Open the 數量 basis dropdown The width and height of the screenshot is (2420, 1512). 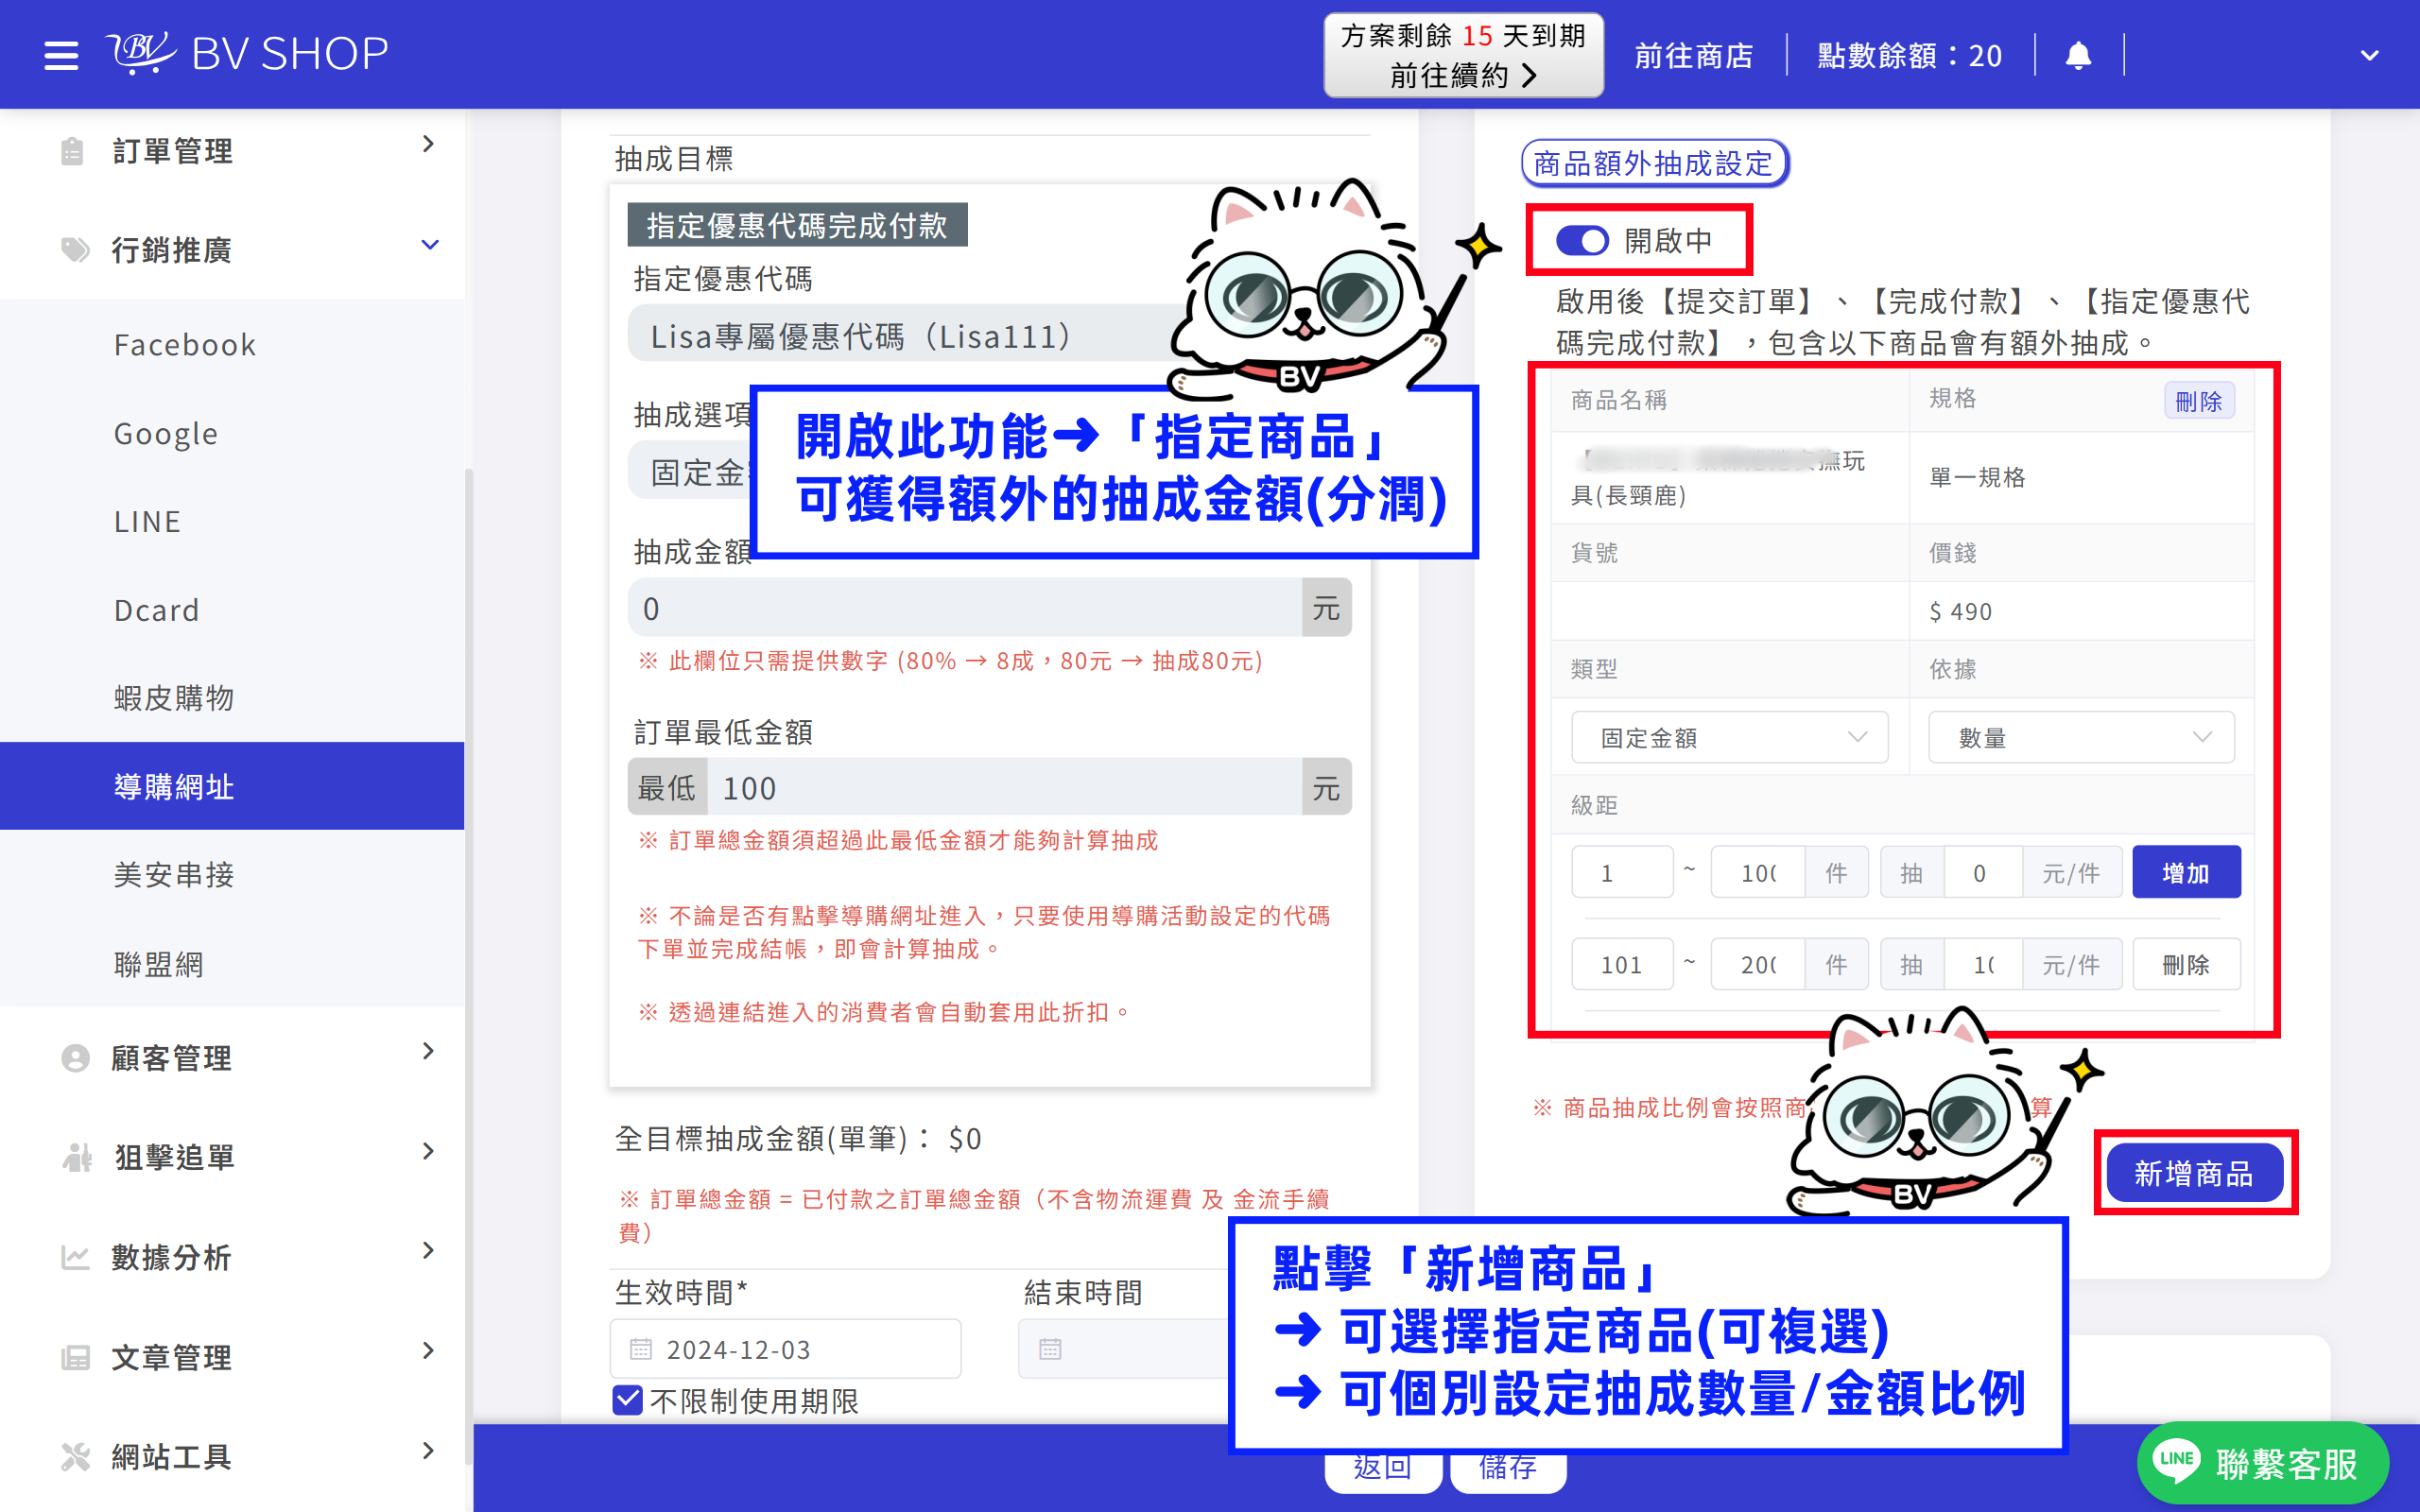pos(2081,737)
